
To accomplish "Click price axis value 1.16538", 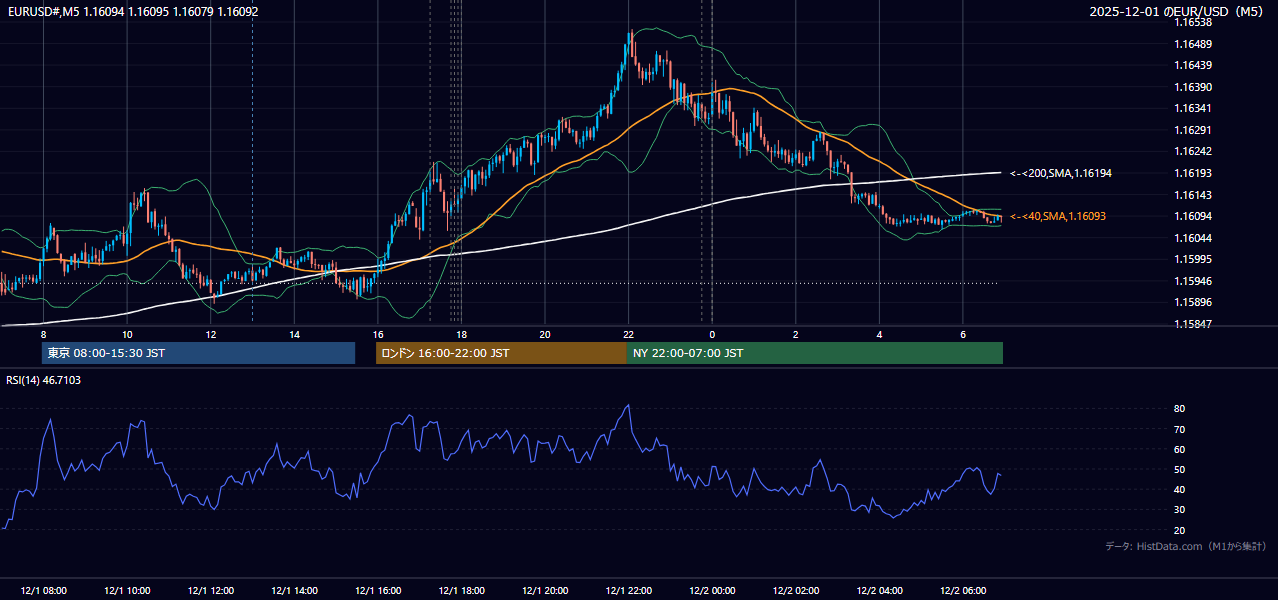I will coord(1193,22).
